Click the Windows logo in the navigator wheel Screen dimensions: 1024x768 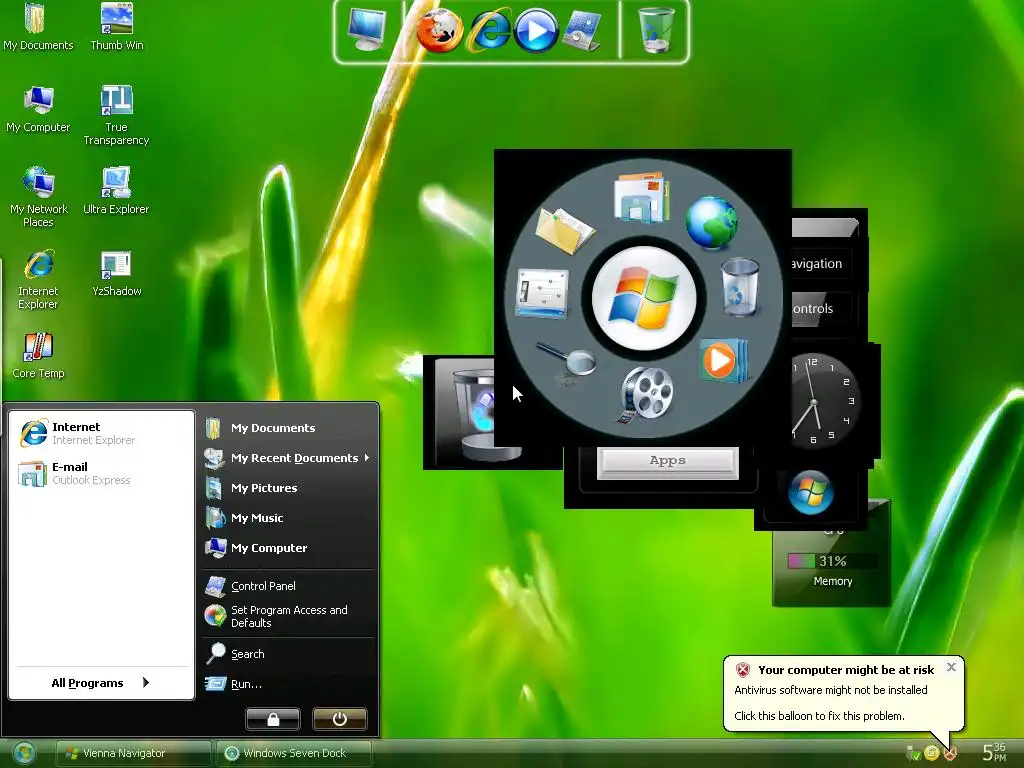click(x=644, y=298)
